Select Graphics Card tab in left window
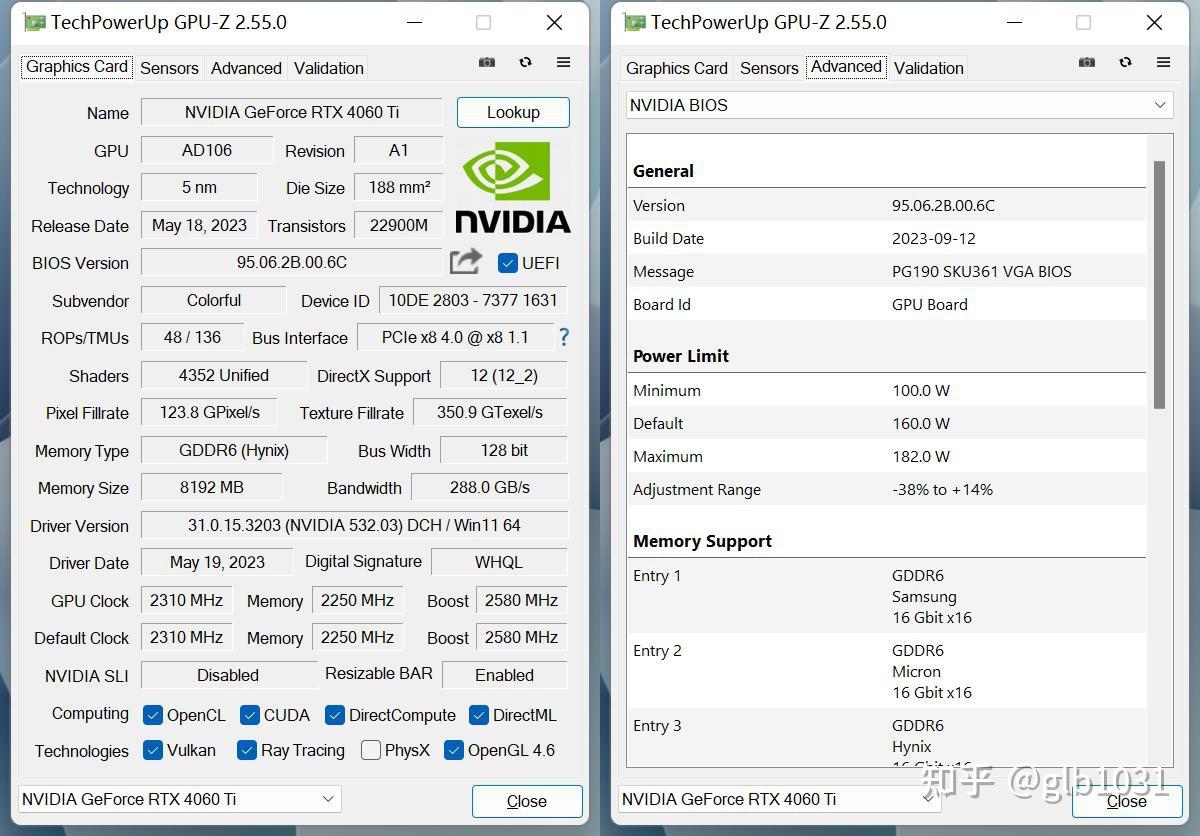 click(77, 67)
